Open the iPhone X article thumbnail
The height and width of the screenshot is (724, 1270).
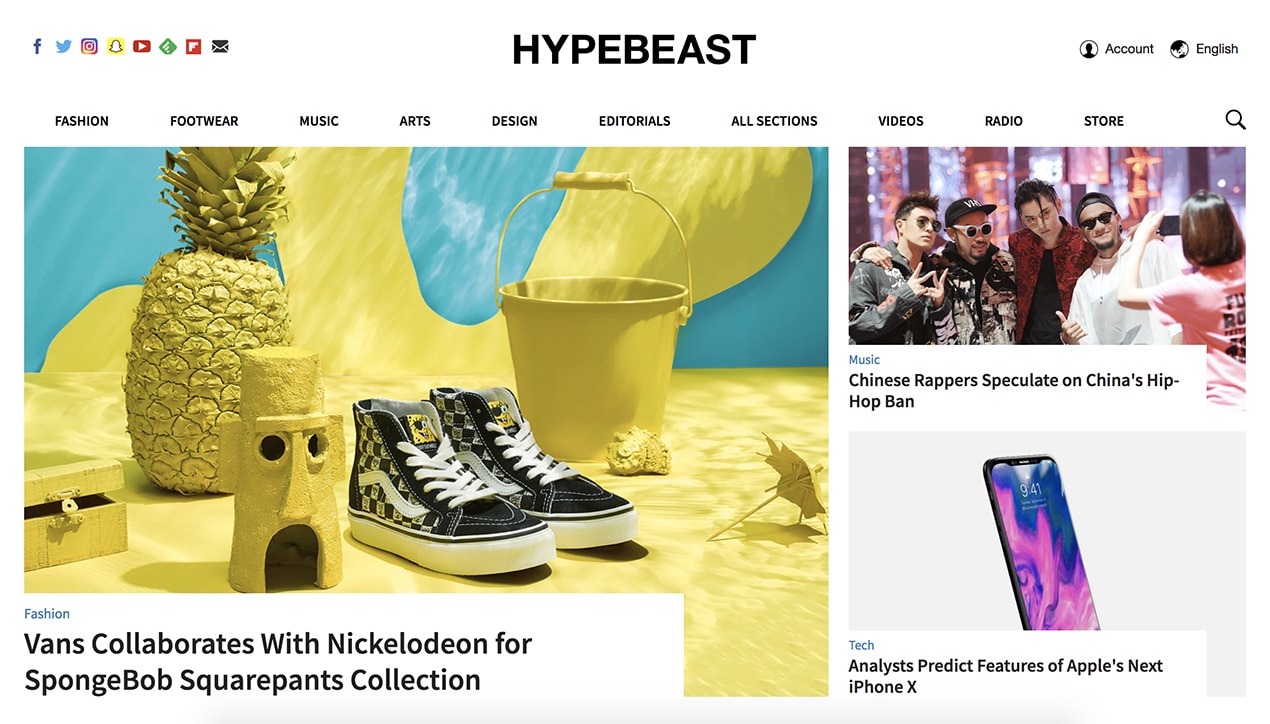(1047, 531)
